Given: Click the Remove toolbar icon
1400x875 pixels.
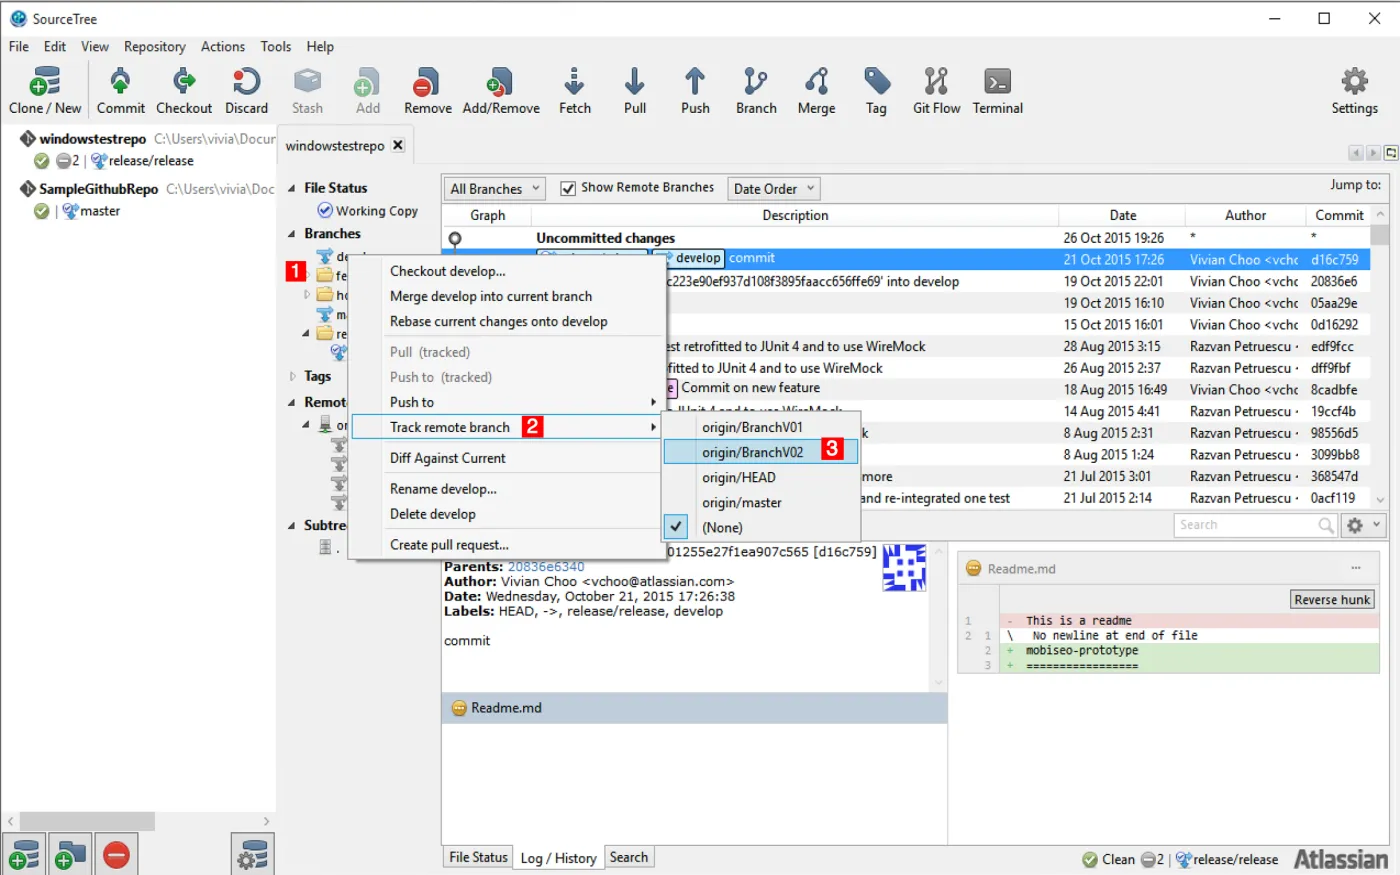Looking at the screenshot, I should [427, 91].
